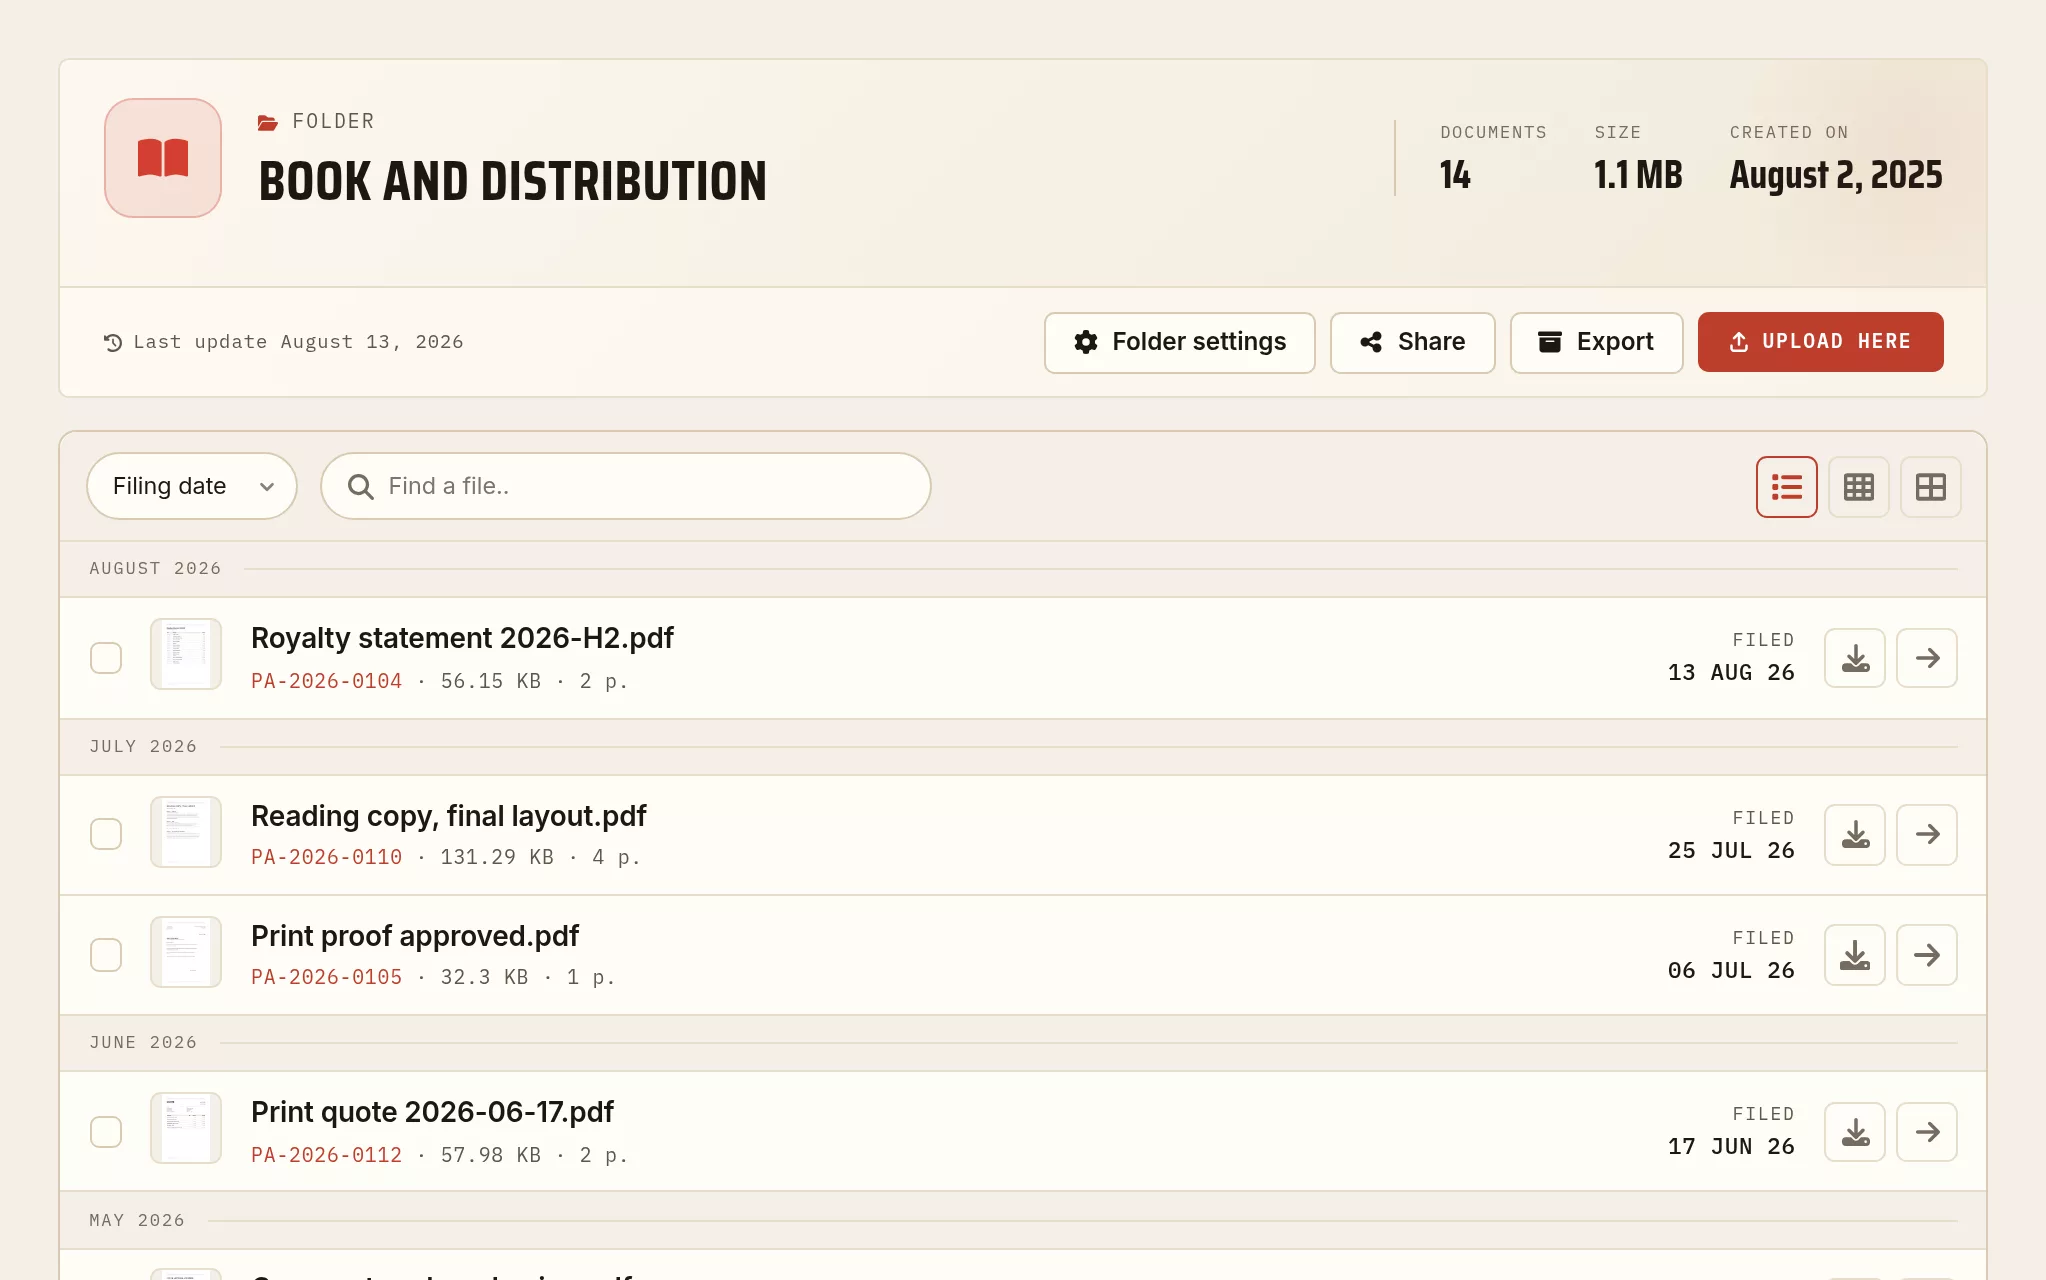
Task: Open Folder settings
Action: coord(1180,342)
